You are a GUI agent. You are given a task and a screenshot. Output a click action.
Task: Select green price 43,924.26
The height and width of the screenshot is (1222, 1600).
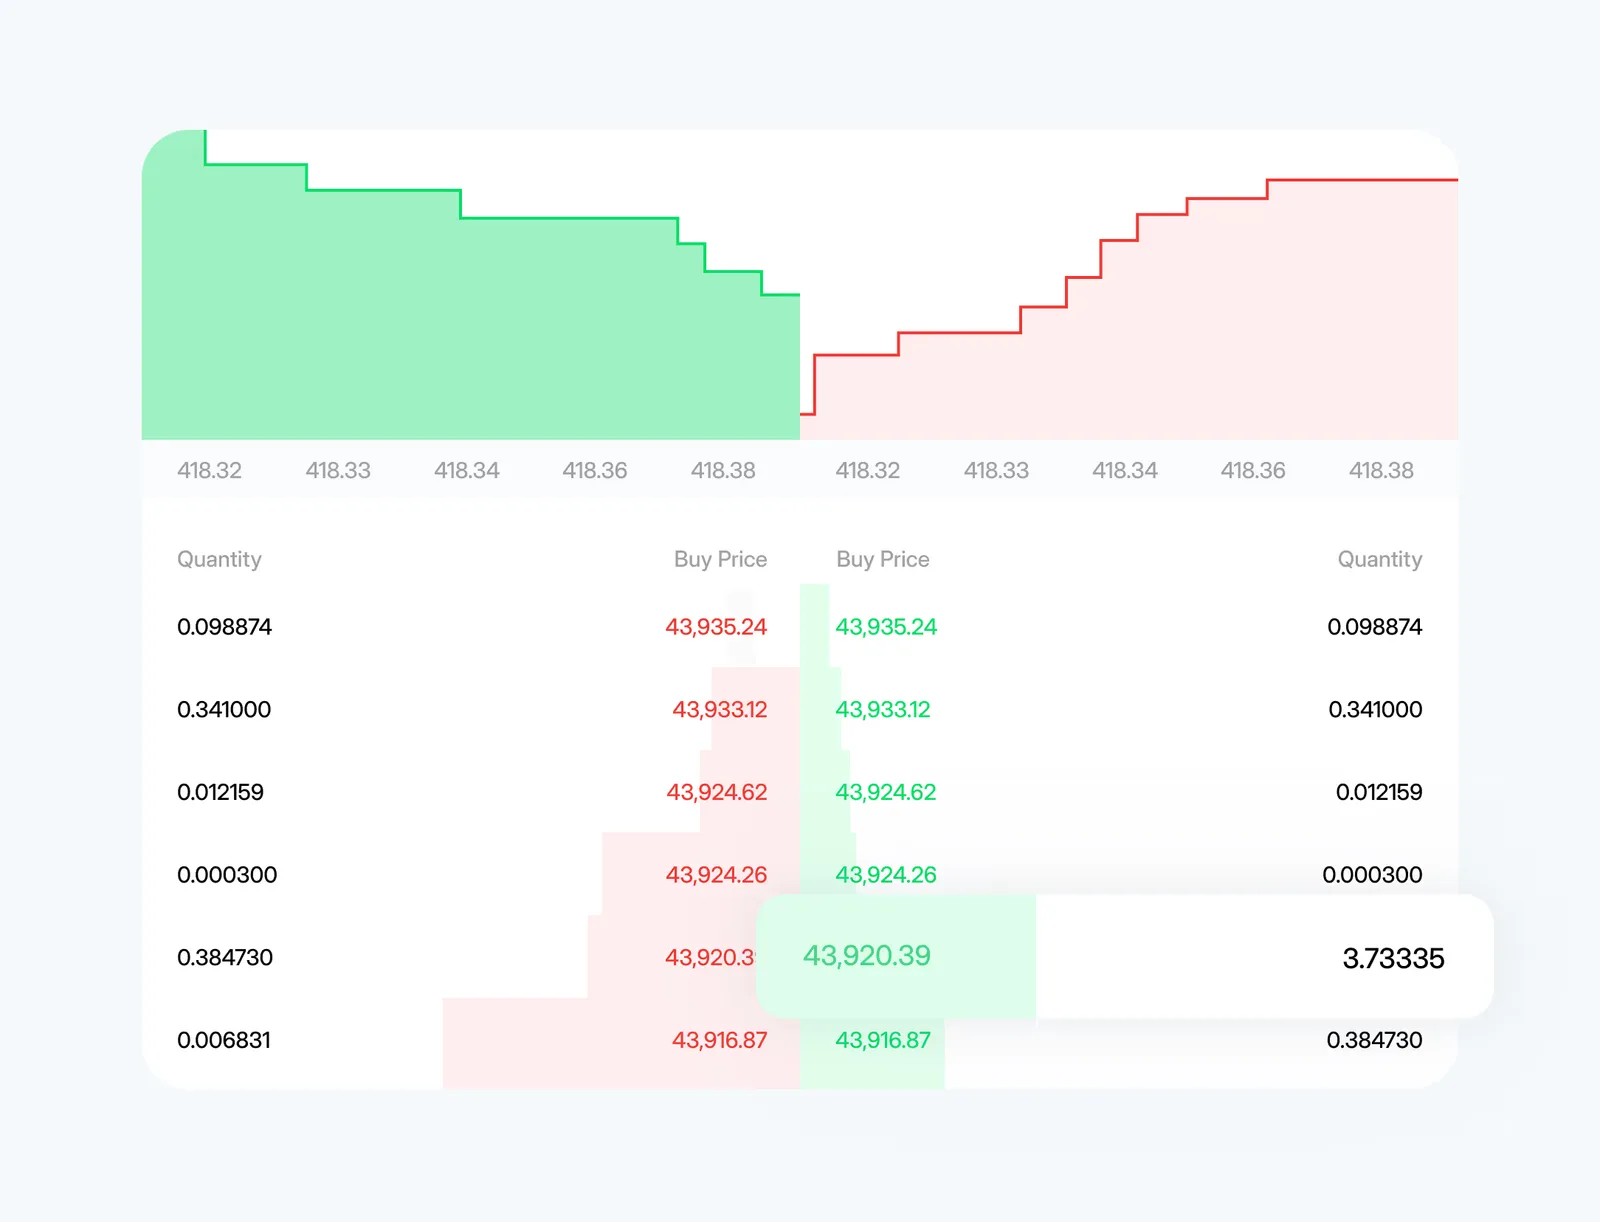point(886,875)
